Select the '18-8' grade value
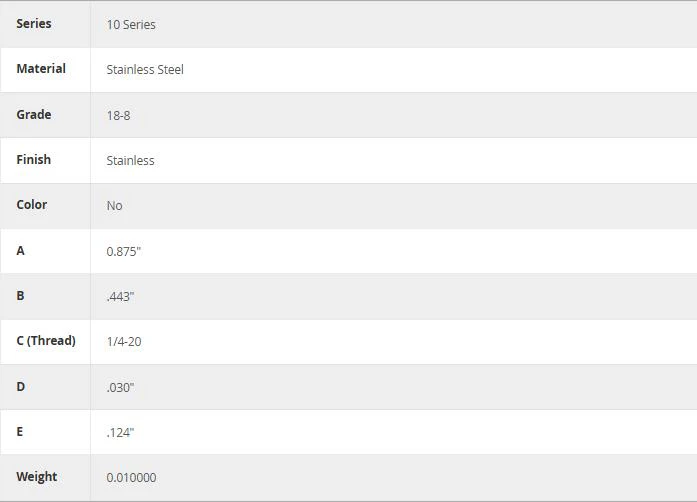 [118, 116]
